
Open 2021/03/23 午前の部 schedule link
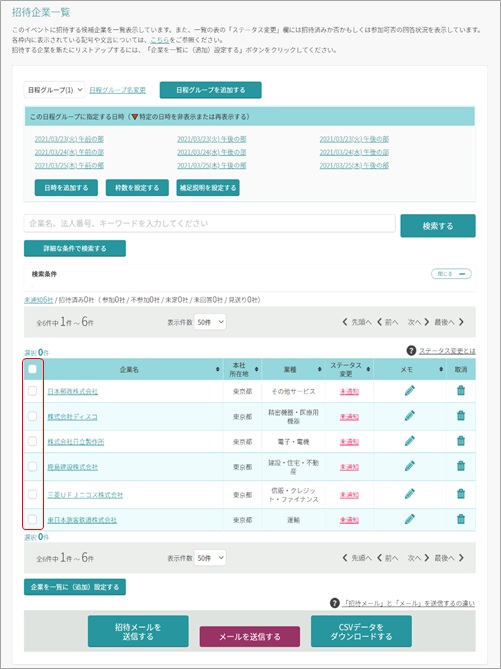tap(69, 139)
